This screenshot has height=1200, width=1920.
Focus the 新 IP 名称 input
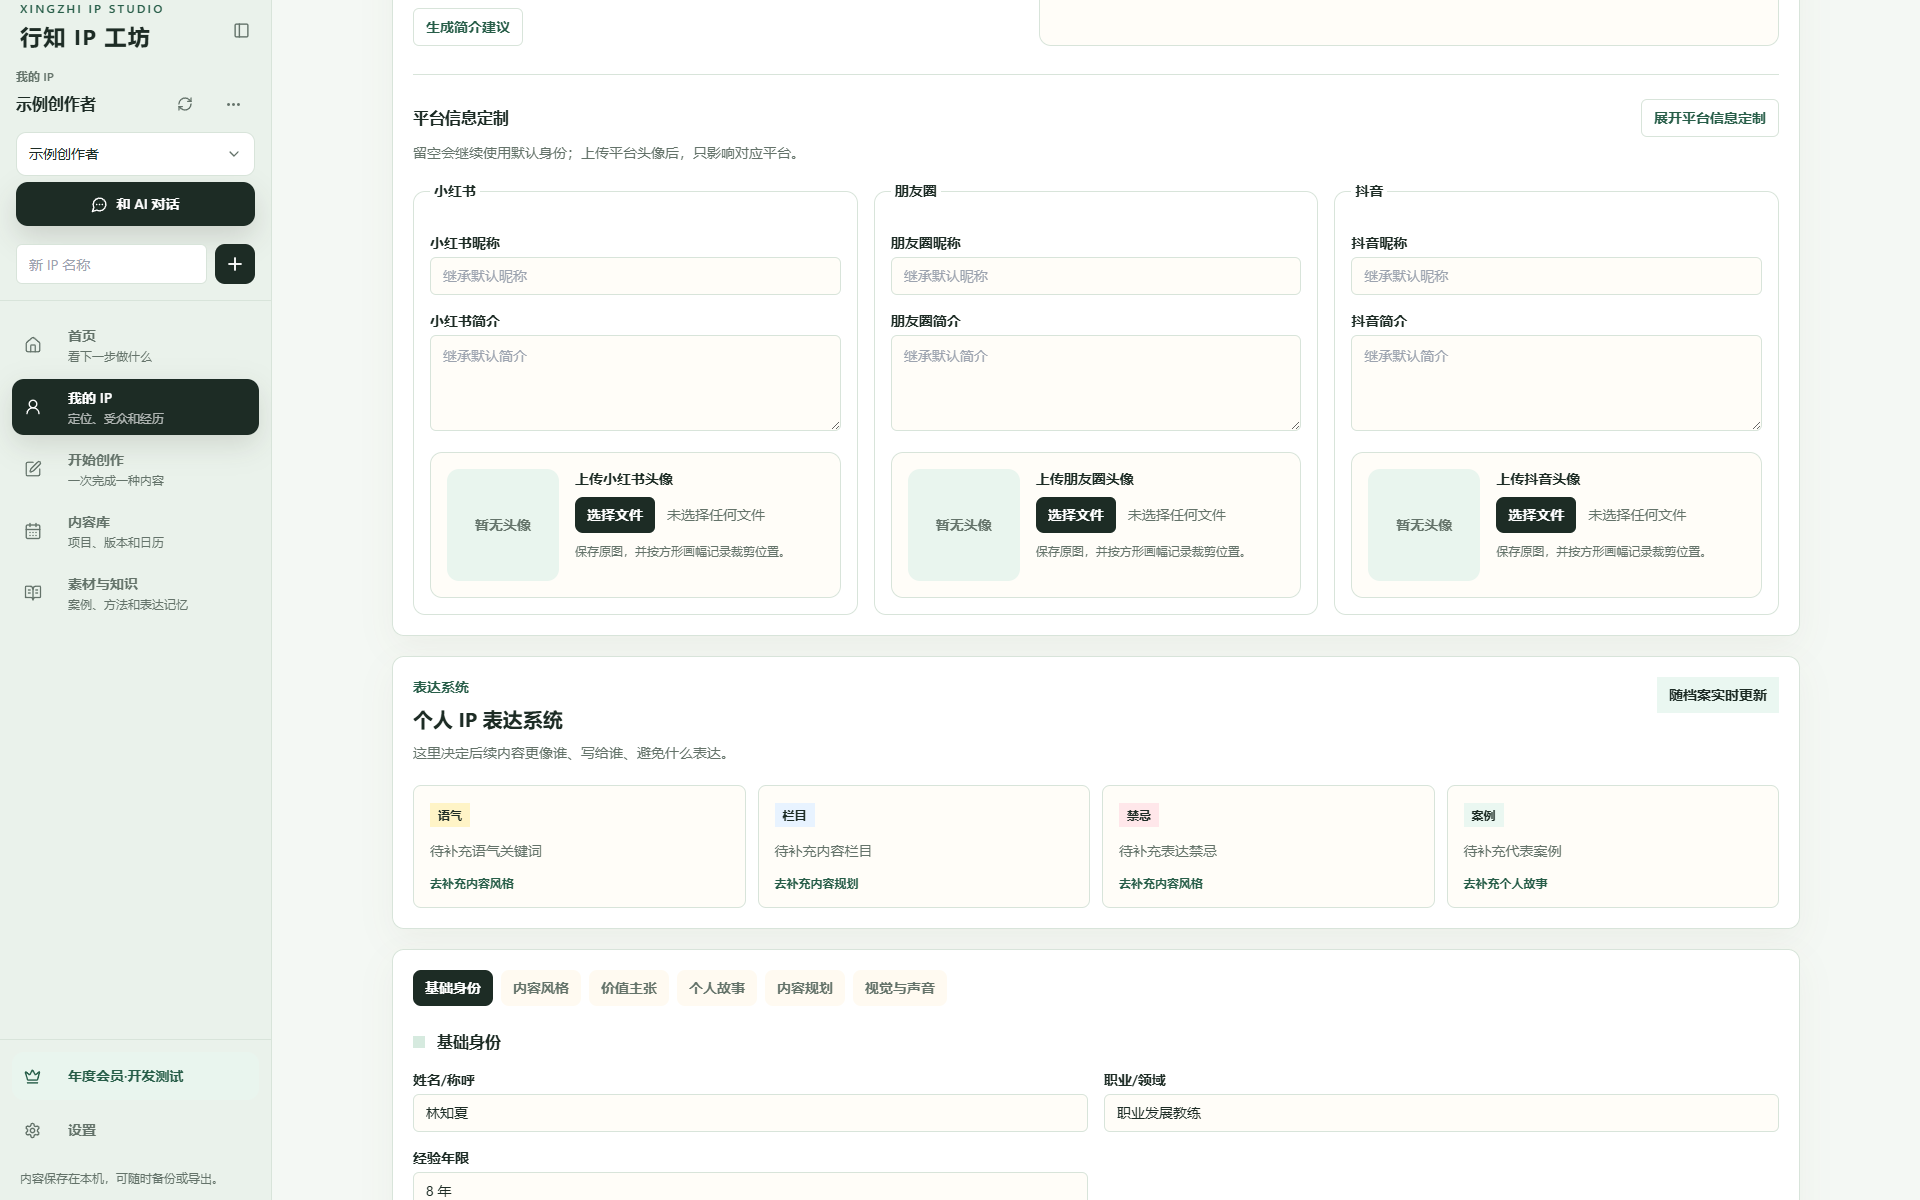point(111,264)
